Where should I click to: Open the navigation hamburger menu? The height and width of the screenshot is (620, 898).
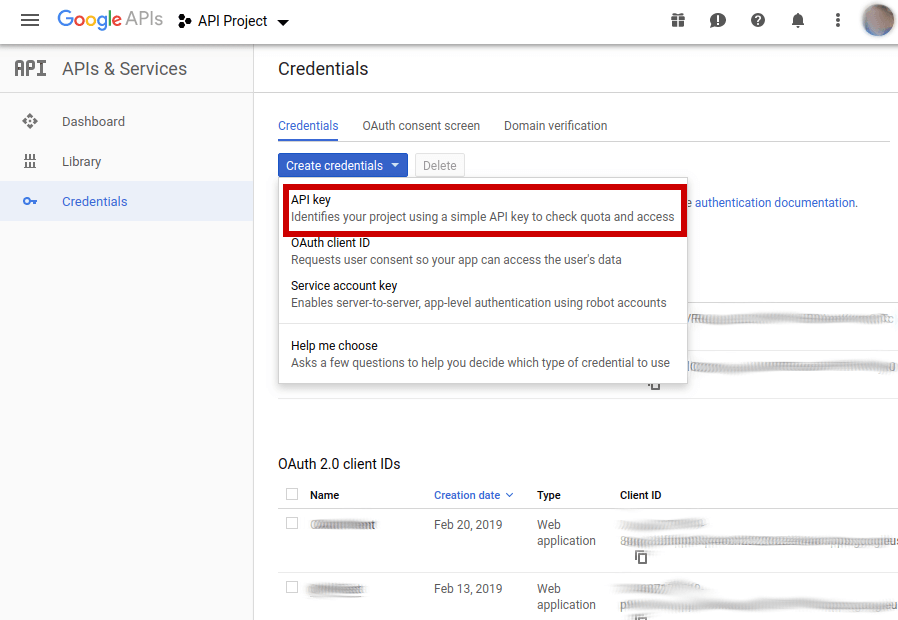tap(29, 20)
